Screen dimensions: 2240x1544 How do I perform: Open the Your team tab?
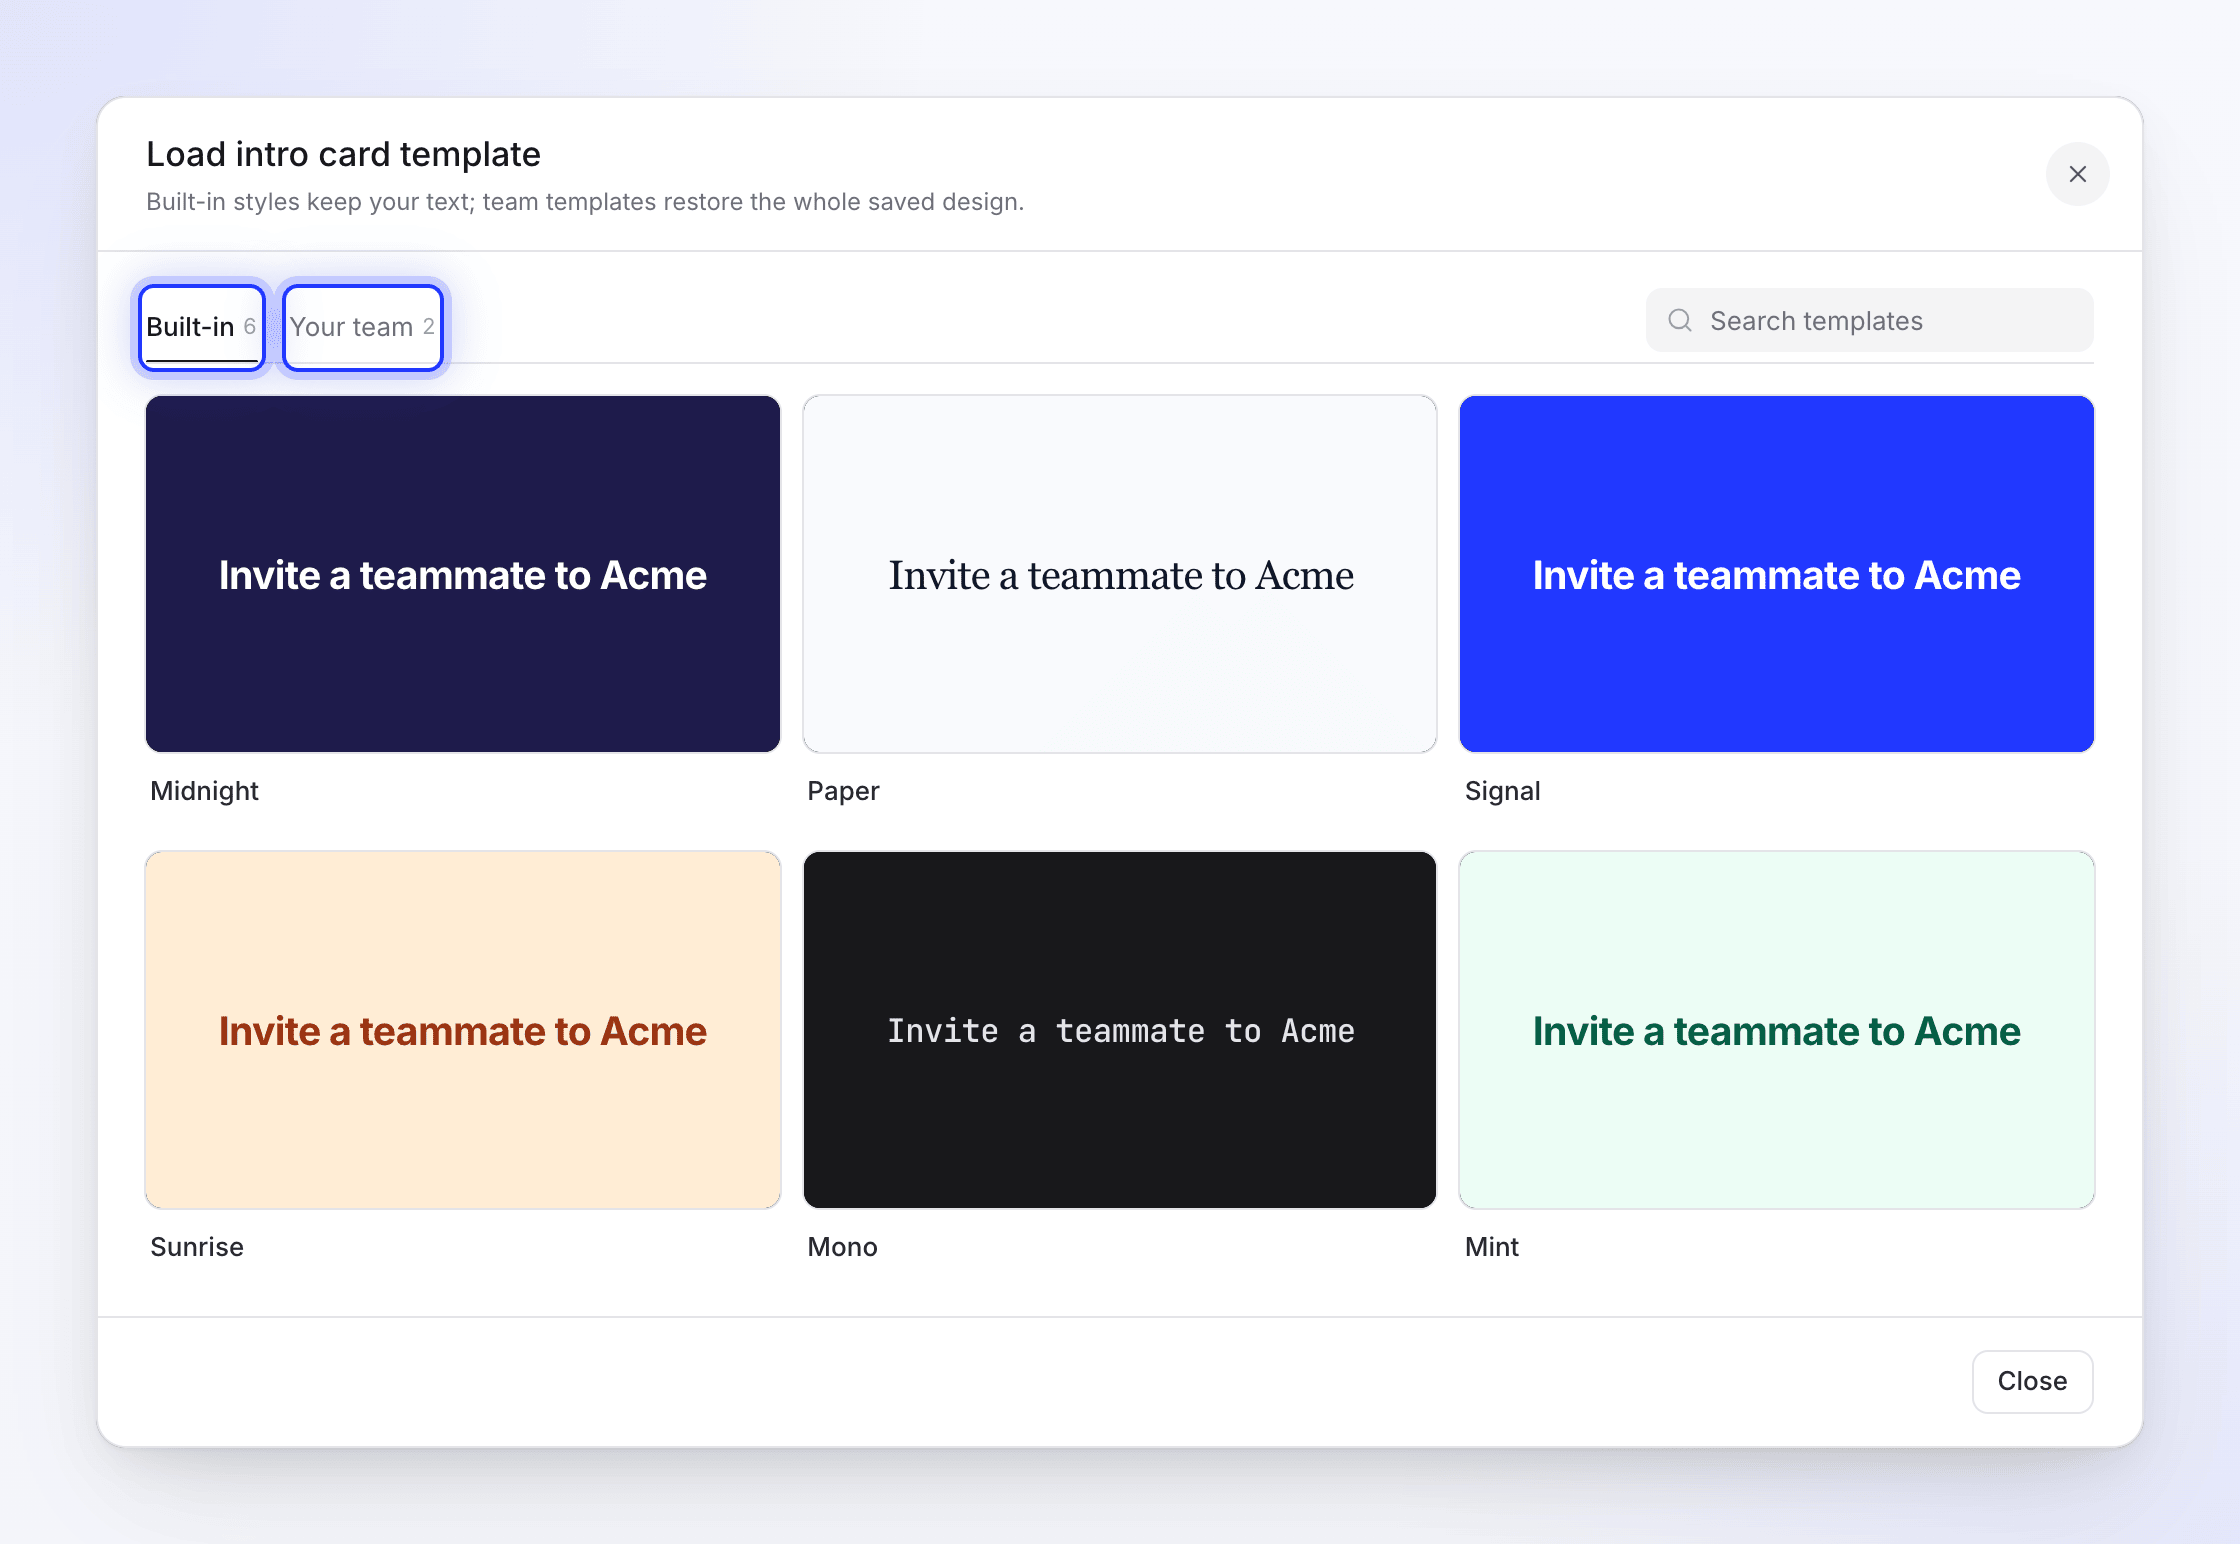[362, 327]
